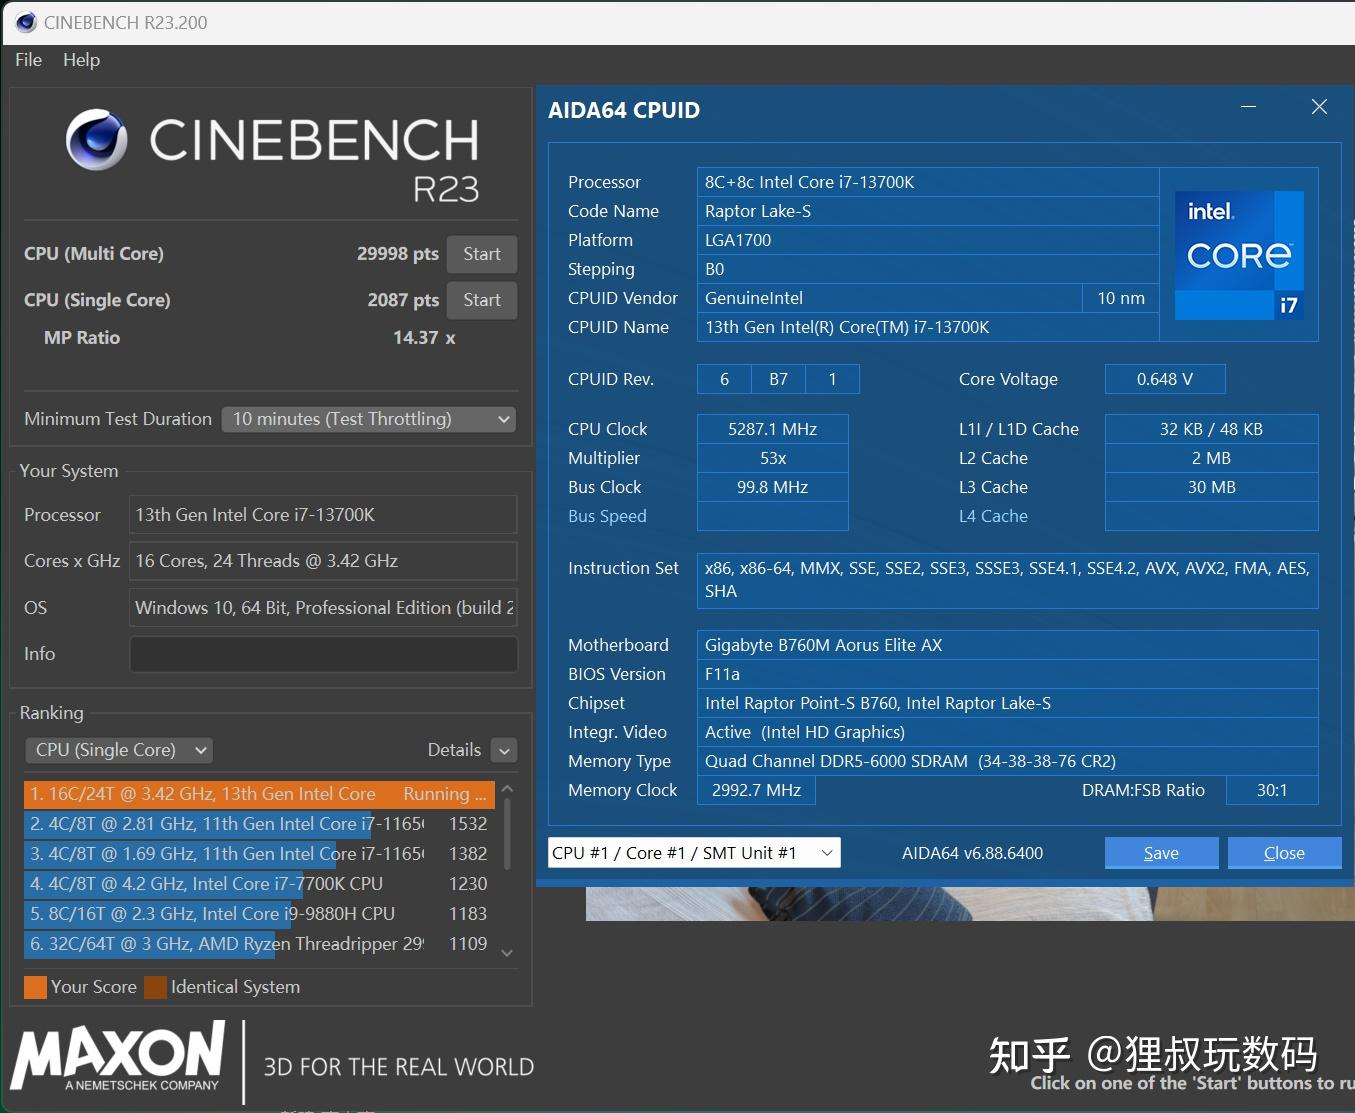Start the CPU Single Core test
The image size is (1355, 1113).
click(x=482, y=300)
